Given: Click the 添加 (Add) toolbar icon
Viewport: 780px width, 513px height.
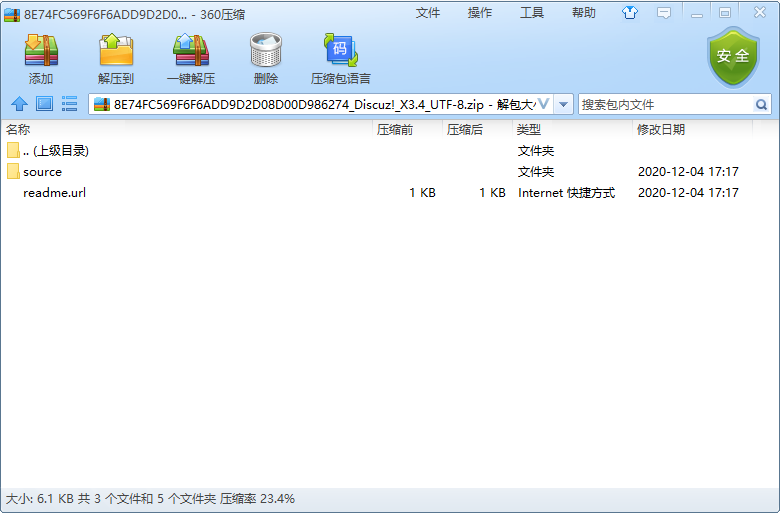Looking at the screenshot, I should click(41, 57).
